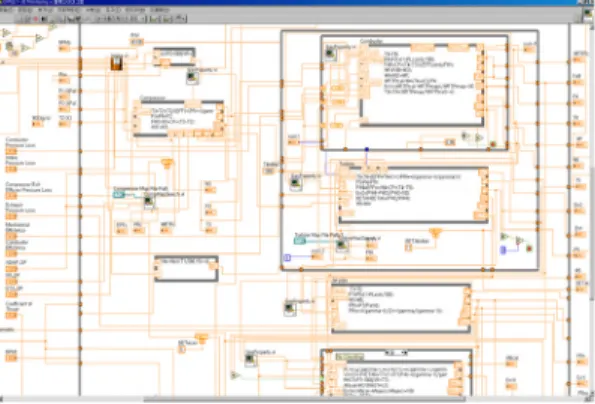Select the red loop stop terminal in Combustor loop

[x=493, y=144]
